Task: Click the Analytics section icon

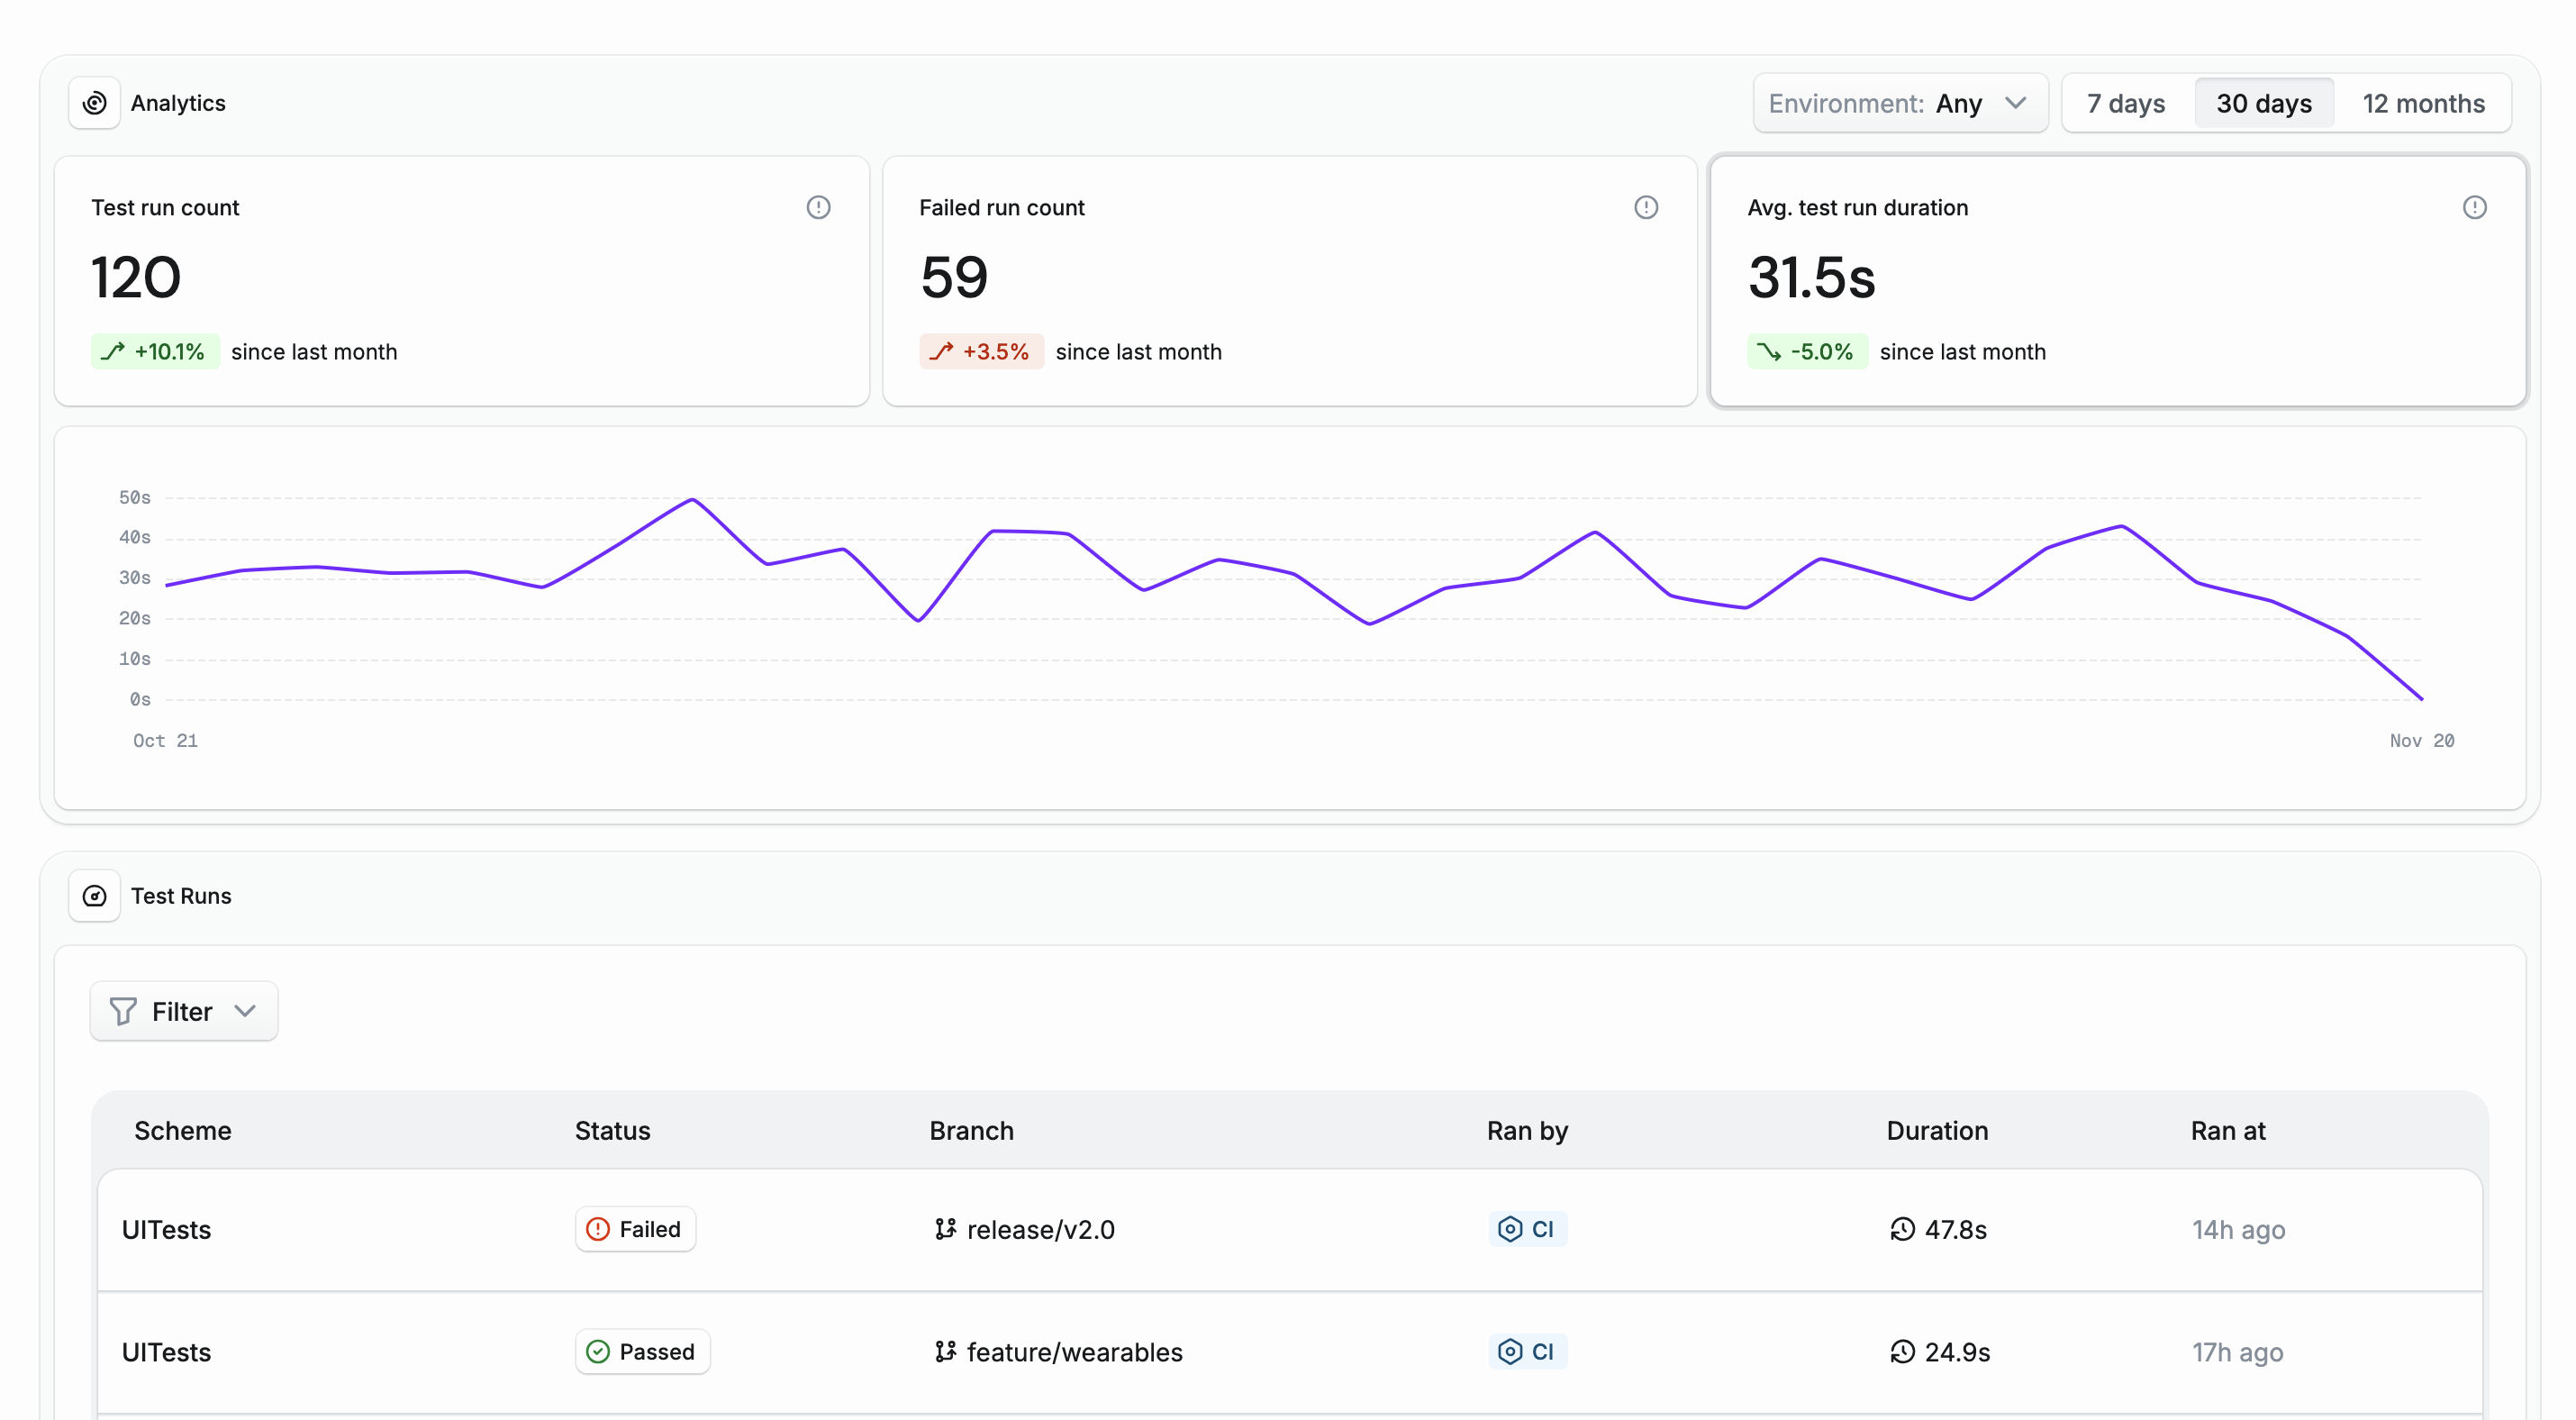Action: coord(94,102)
